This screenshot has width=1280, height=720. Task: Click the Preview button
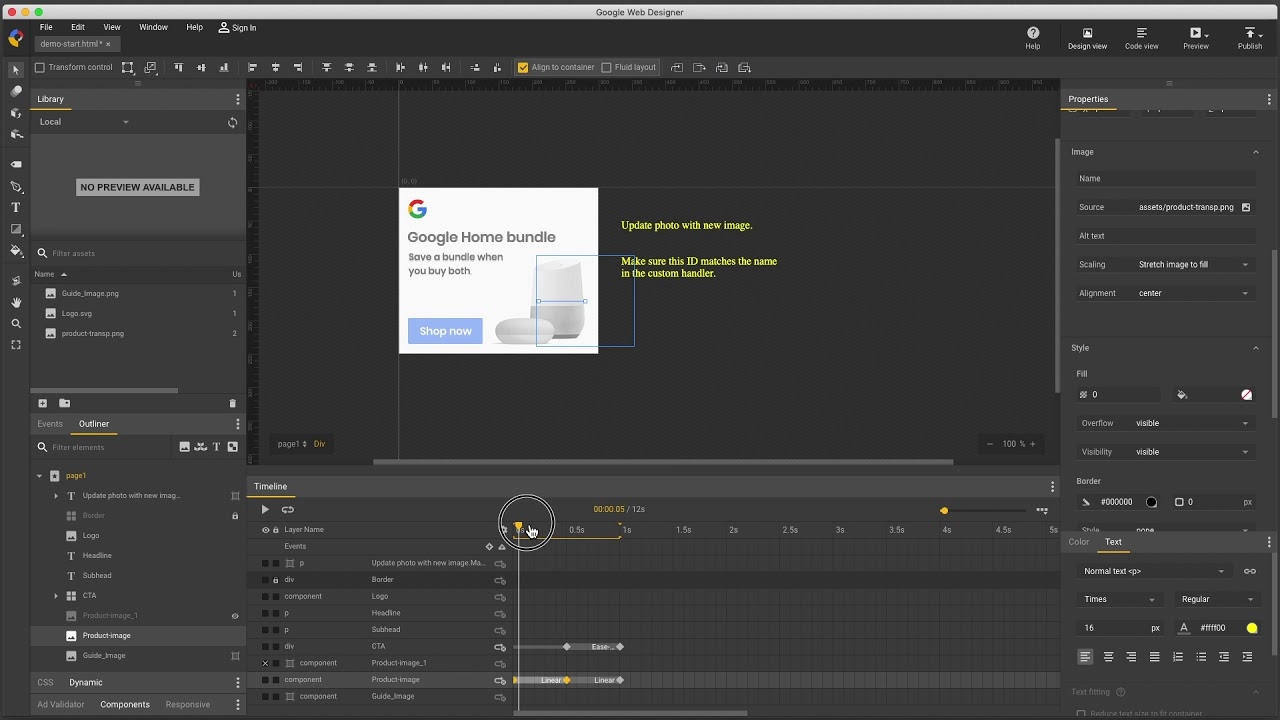(x=1196, y=38)
